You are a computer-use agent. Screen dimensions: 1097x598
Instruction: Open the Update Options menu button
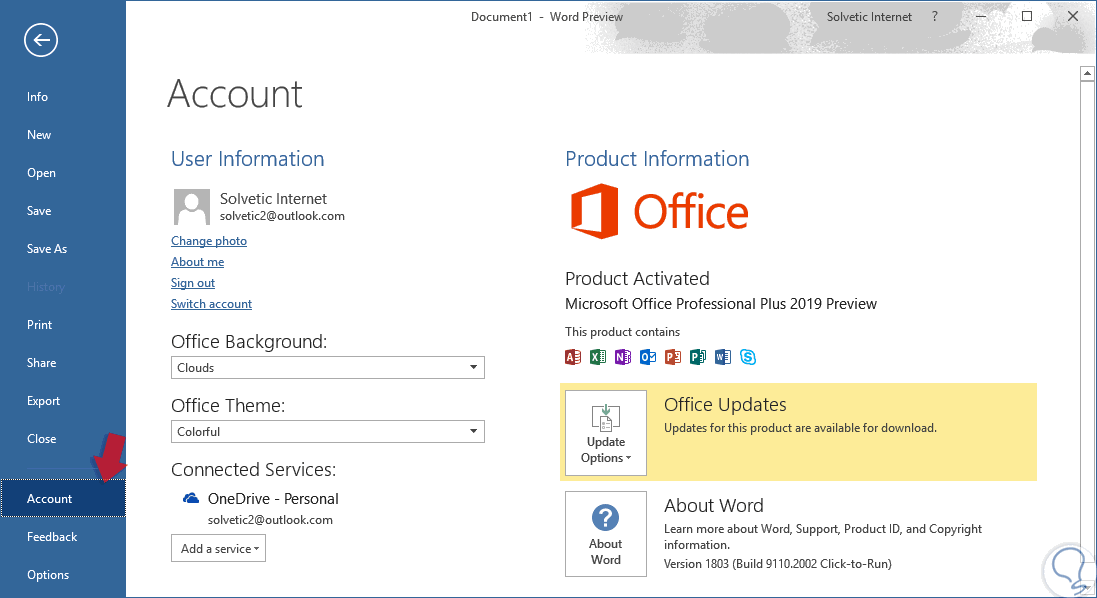tap(606, 432)
